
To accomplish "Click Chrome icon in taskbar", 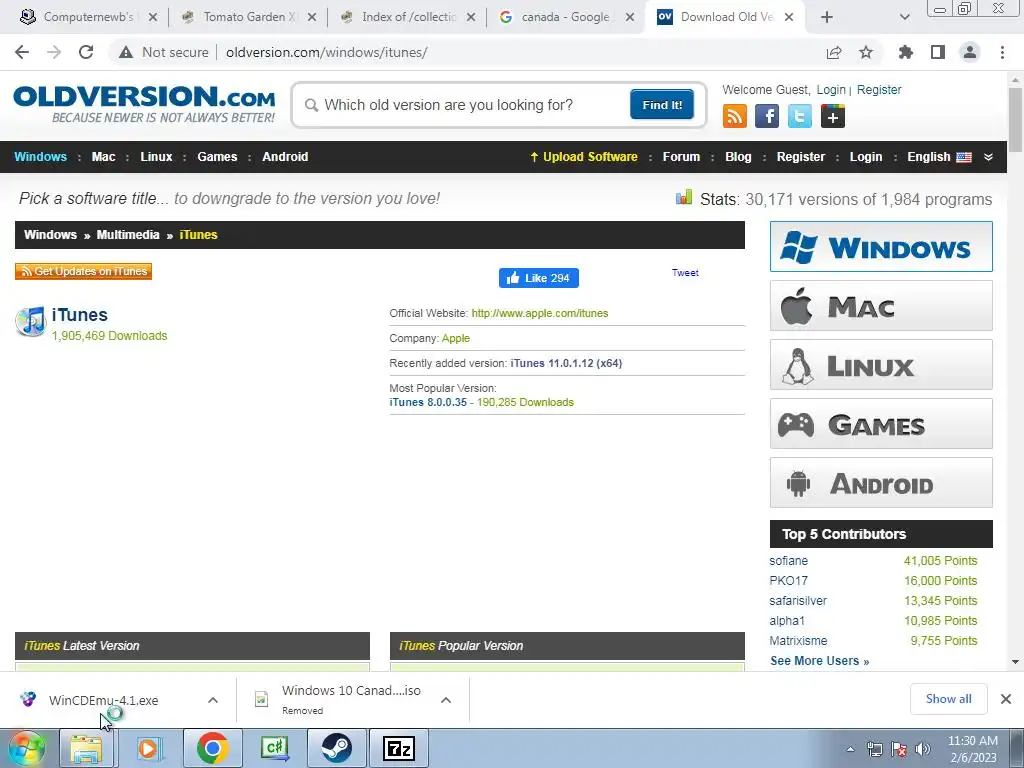I will (x=212, y=748).
